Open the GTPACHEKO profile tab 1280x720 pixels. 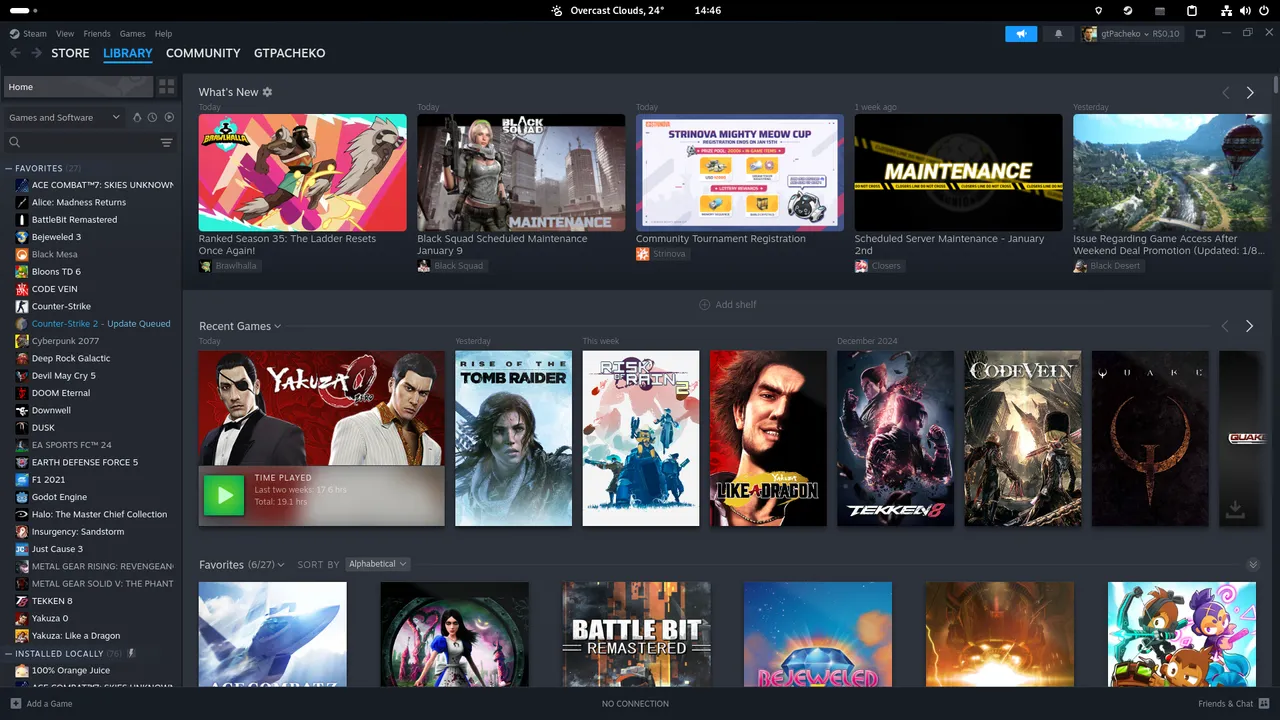coord(290,53)
